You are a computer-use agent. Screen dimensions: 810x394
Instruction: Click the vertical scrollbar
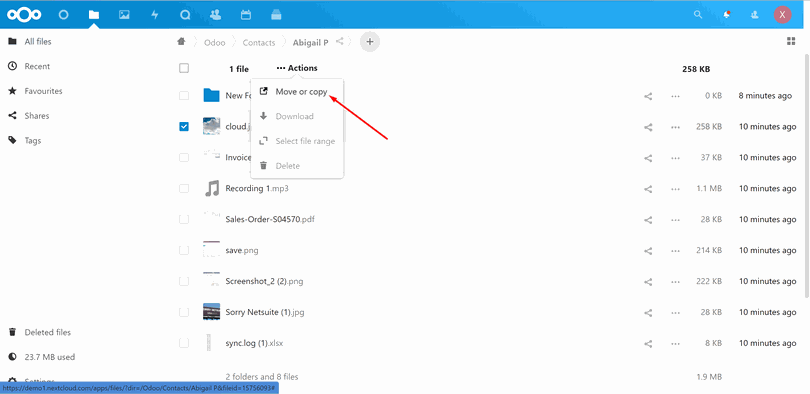(x=807, y=175)
